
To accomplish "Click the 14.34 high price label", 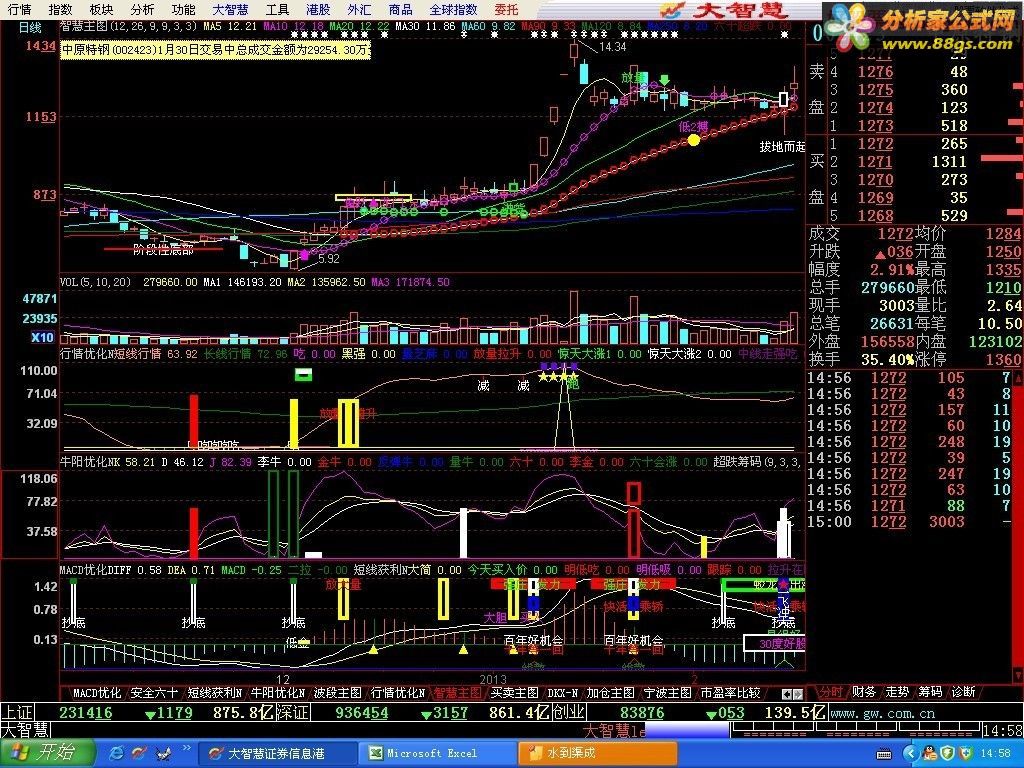I will 612,47.
